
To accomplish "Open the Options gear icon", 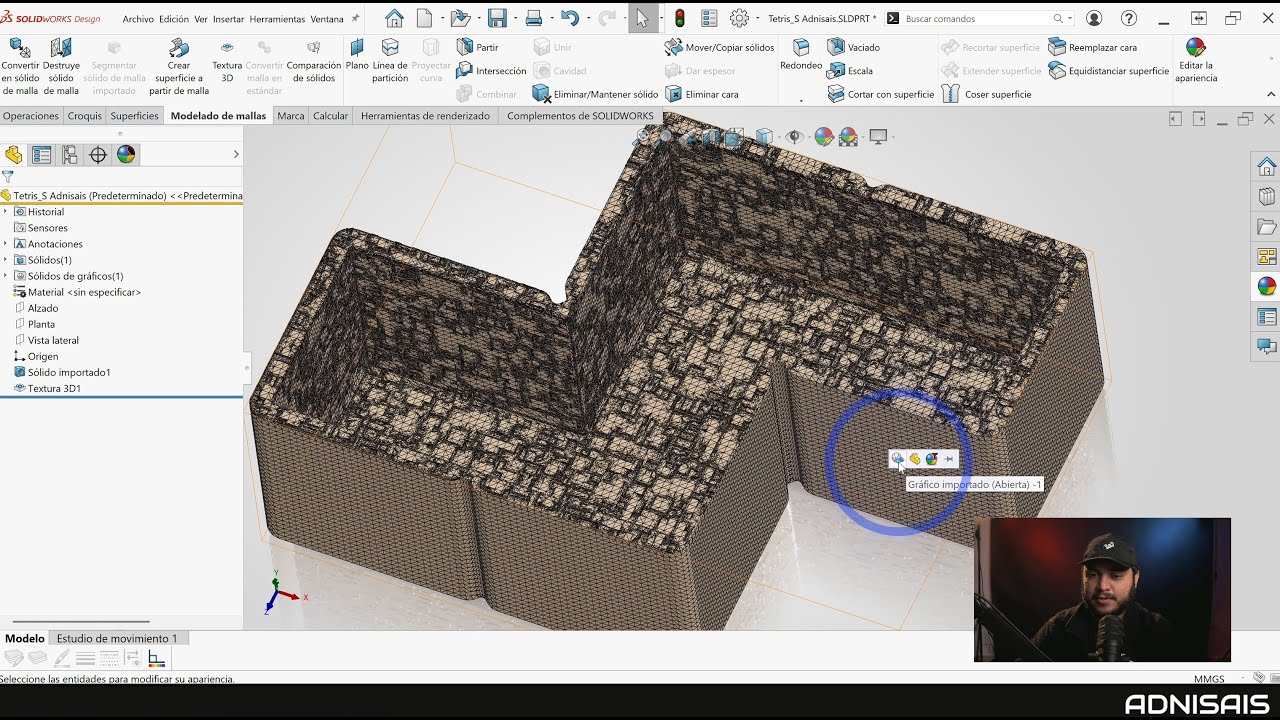I will [x=739, y=18].
